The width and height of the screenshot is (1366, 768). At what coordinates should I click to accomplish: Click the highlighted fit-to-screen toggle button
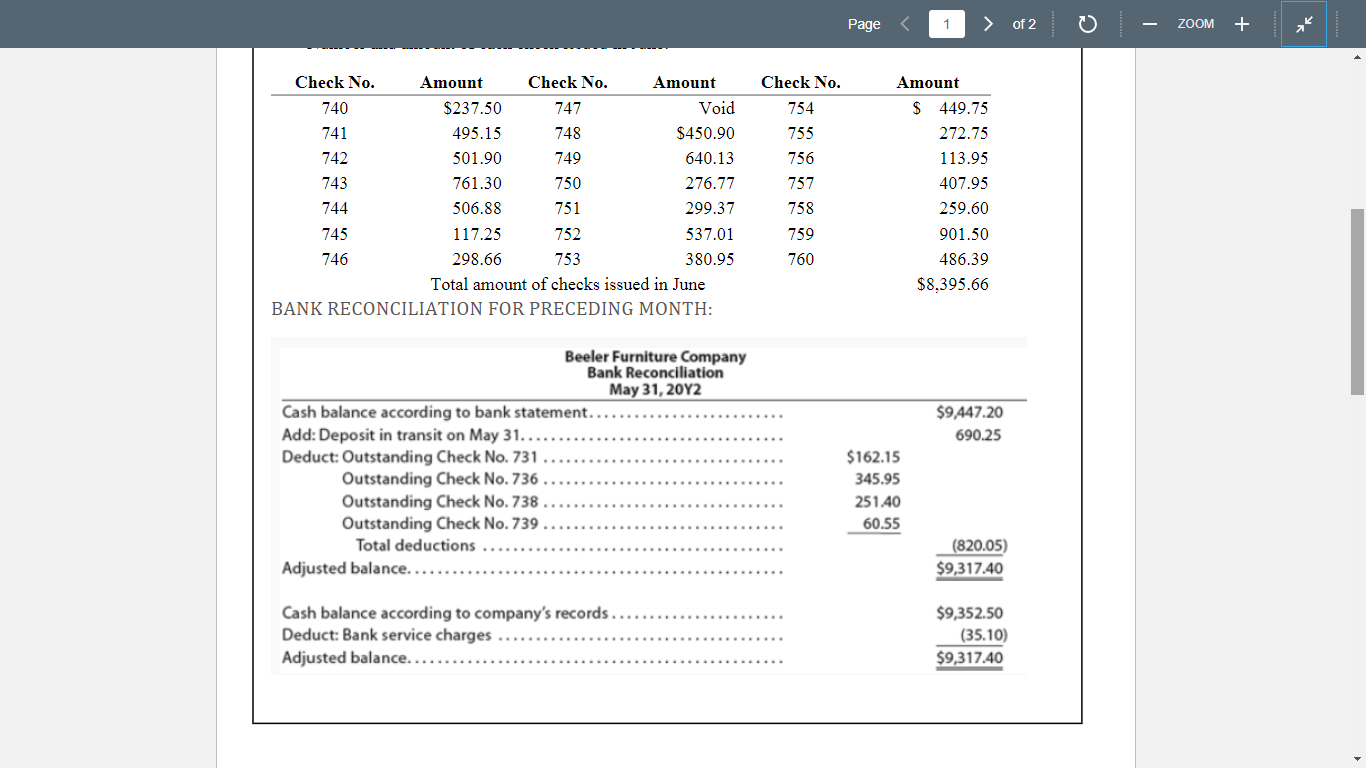[x=1304, y=23]
